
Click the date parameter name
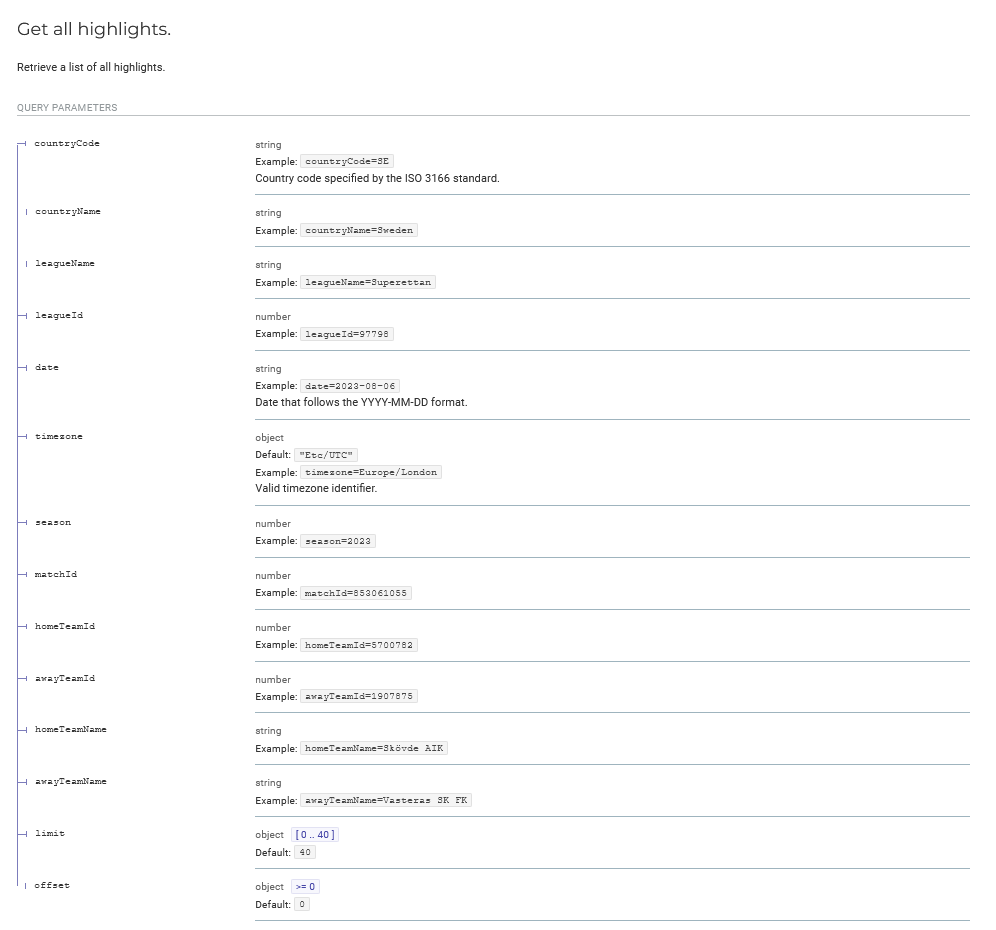[47, 368]
